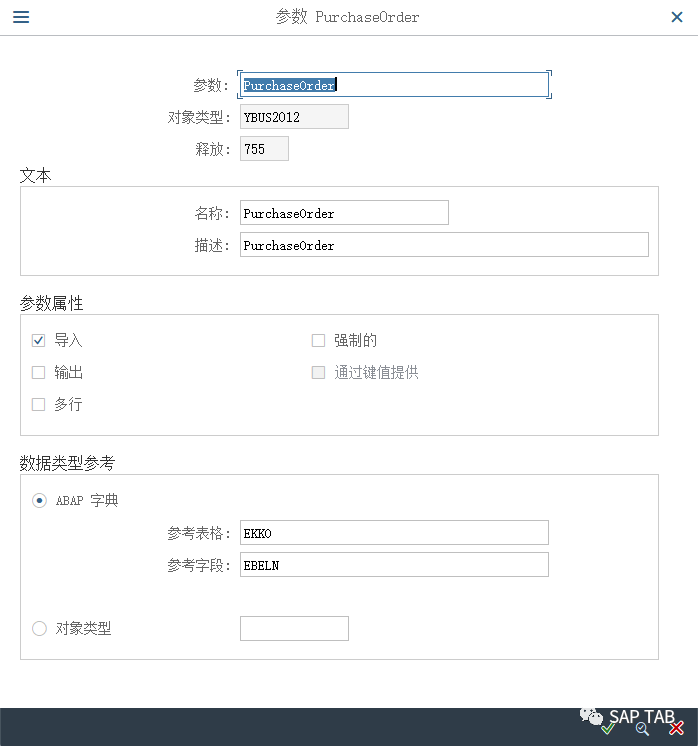The height and width of the screenshot is (746, 698).
Task: Open the hamburger menu at top left
Action: pyautogui.click(x=21, y=17)
